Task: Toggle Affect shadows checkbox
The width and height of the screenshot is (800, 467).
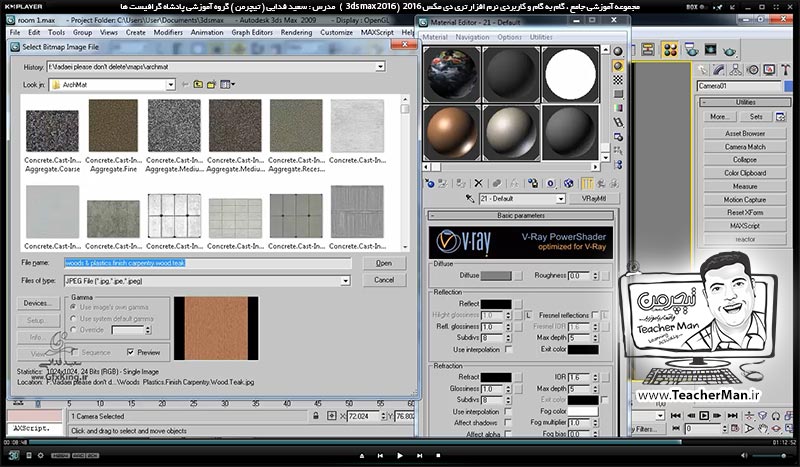Action: tap(508, 423)
